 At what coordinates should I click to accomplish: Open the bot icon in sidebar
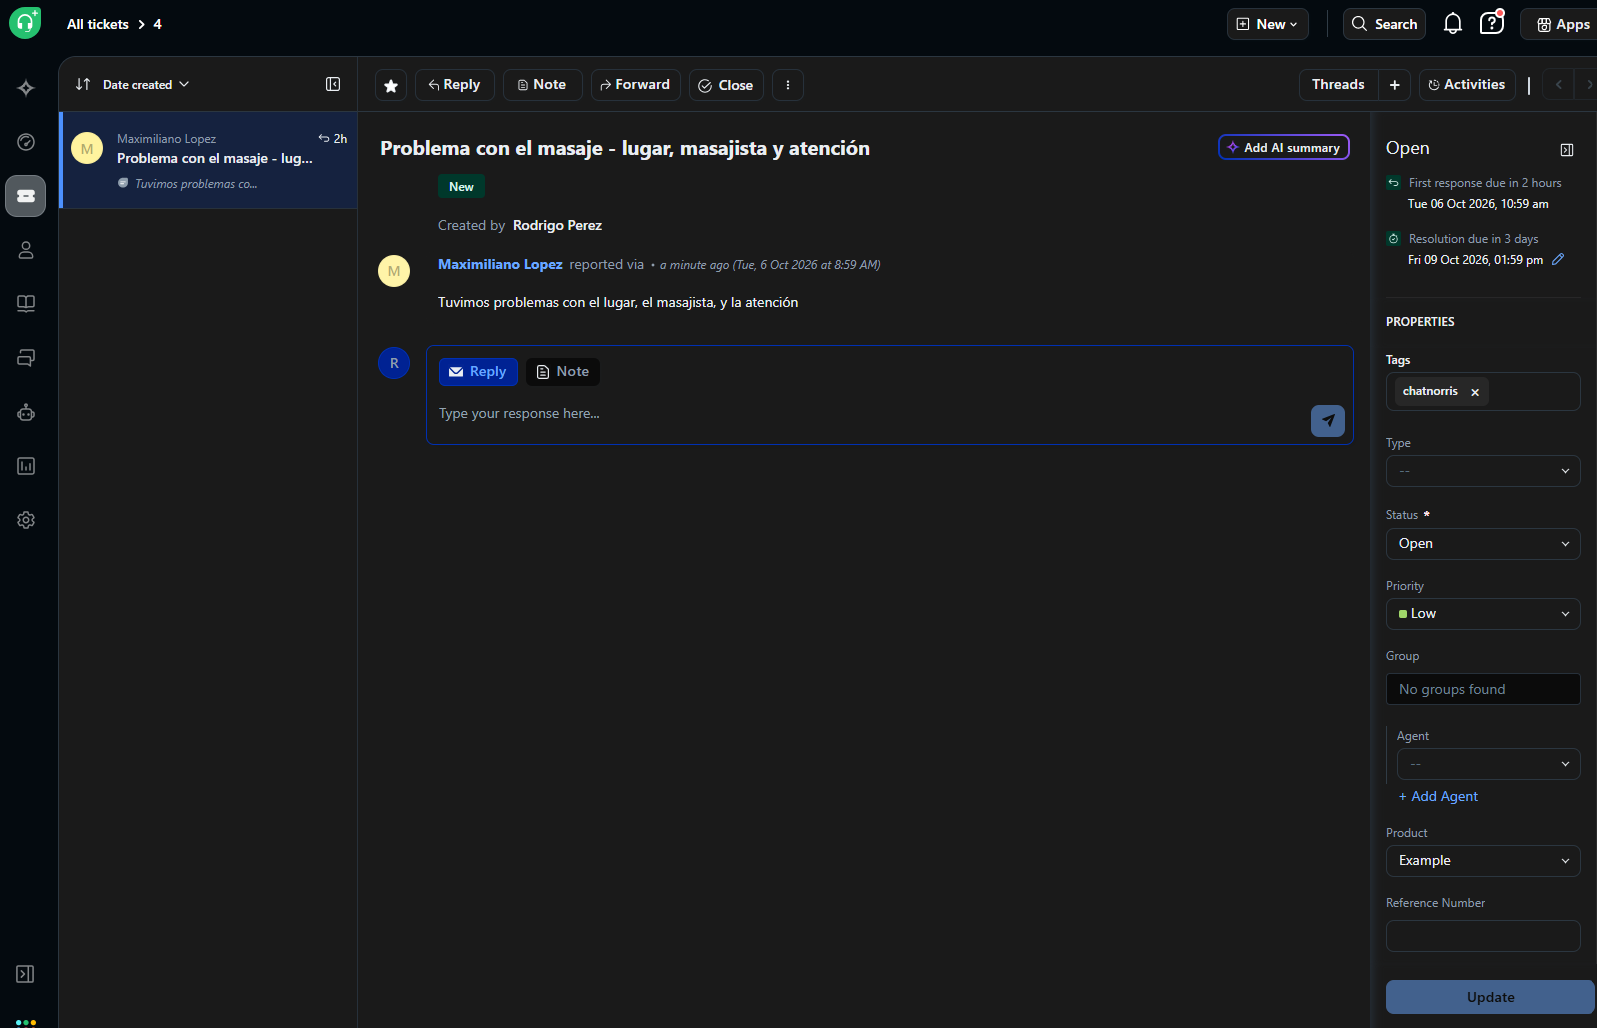[26, 412]
